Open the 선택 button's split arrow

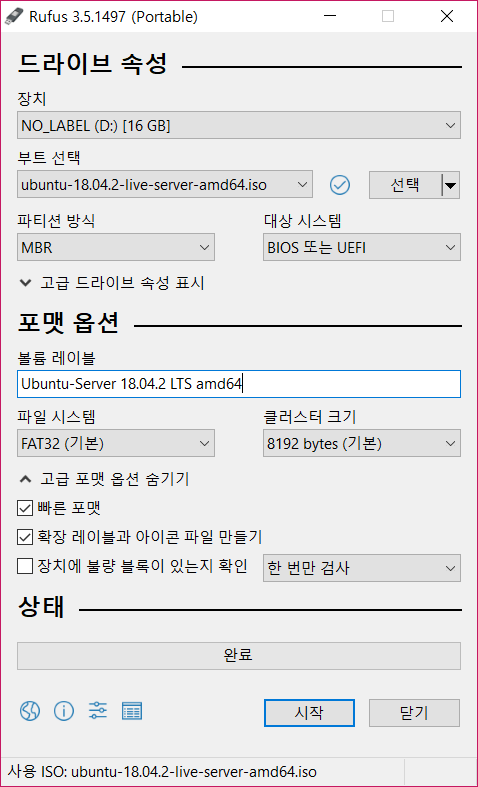tap(451, 185)
